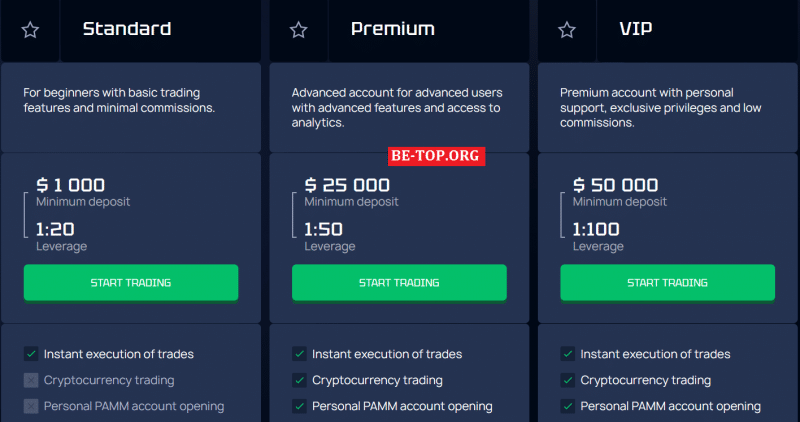The width and height of the screenshot is (800, 422).
Task: Click the $ 50 000 minimum deposit amount
Action: [615, 185]
